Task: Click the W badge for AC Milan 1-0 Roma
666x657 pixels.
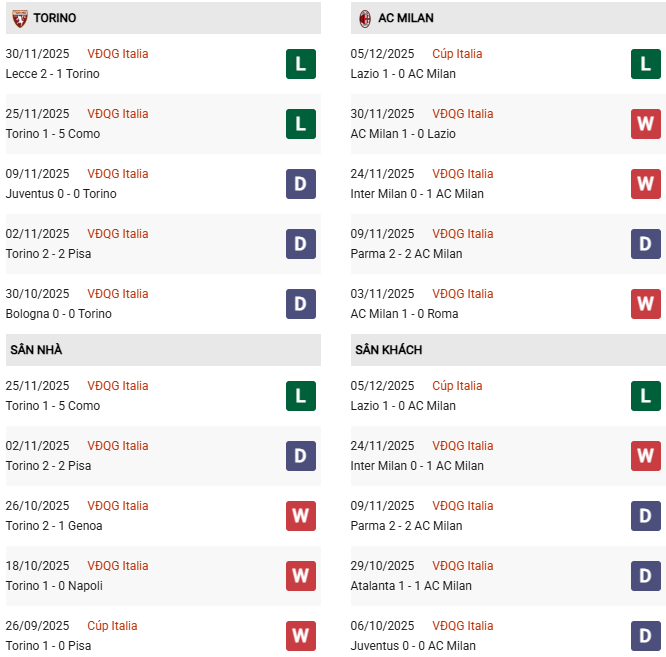Action: (x=645, y=304)
